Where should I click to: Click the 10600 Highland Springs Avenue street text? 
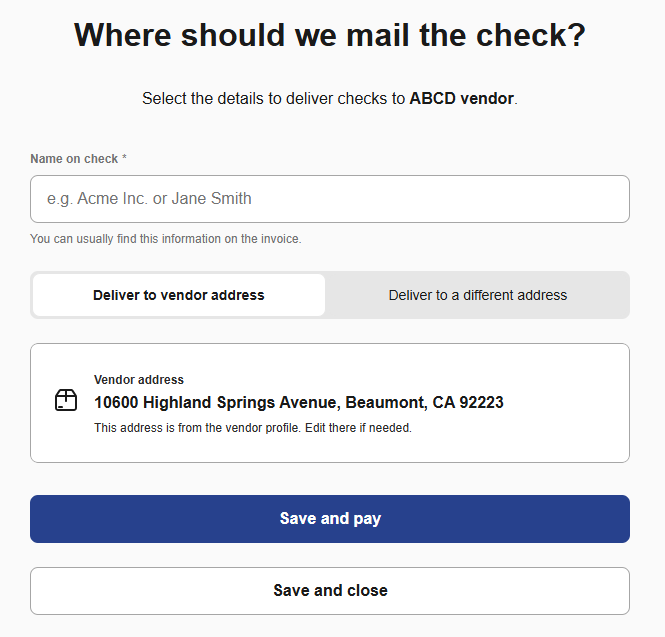click(217, 403)
